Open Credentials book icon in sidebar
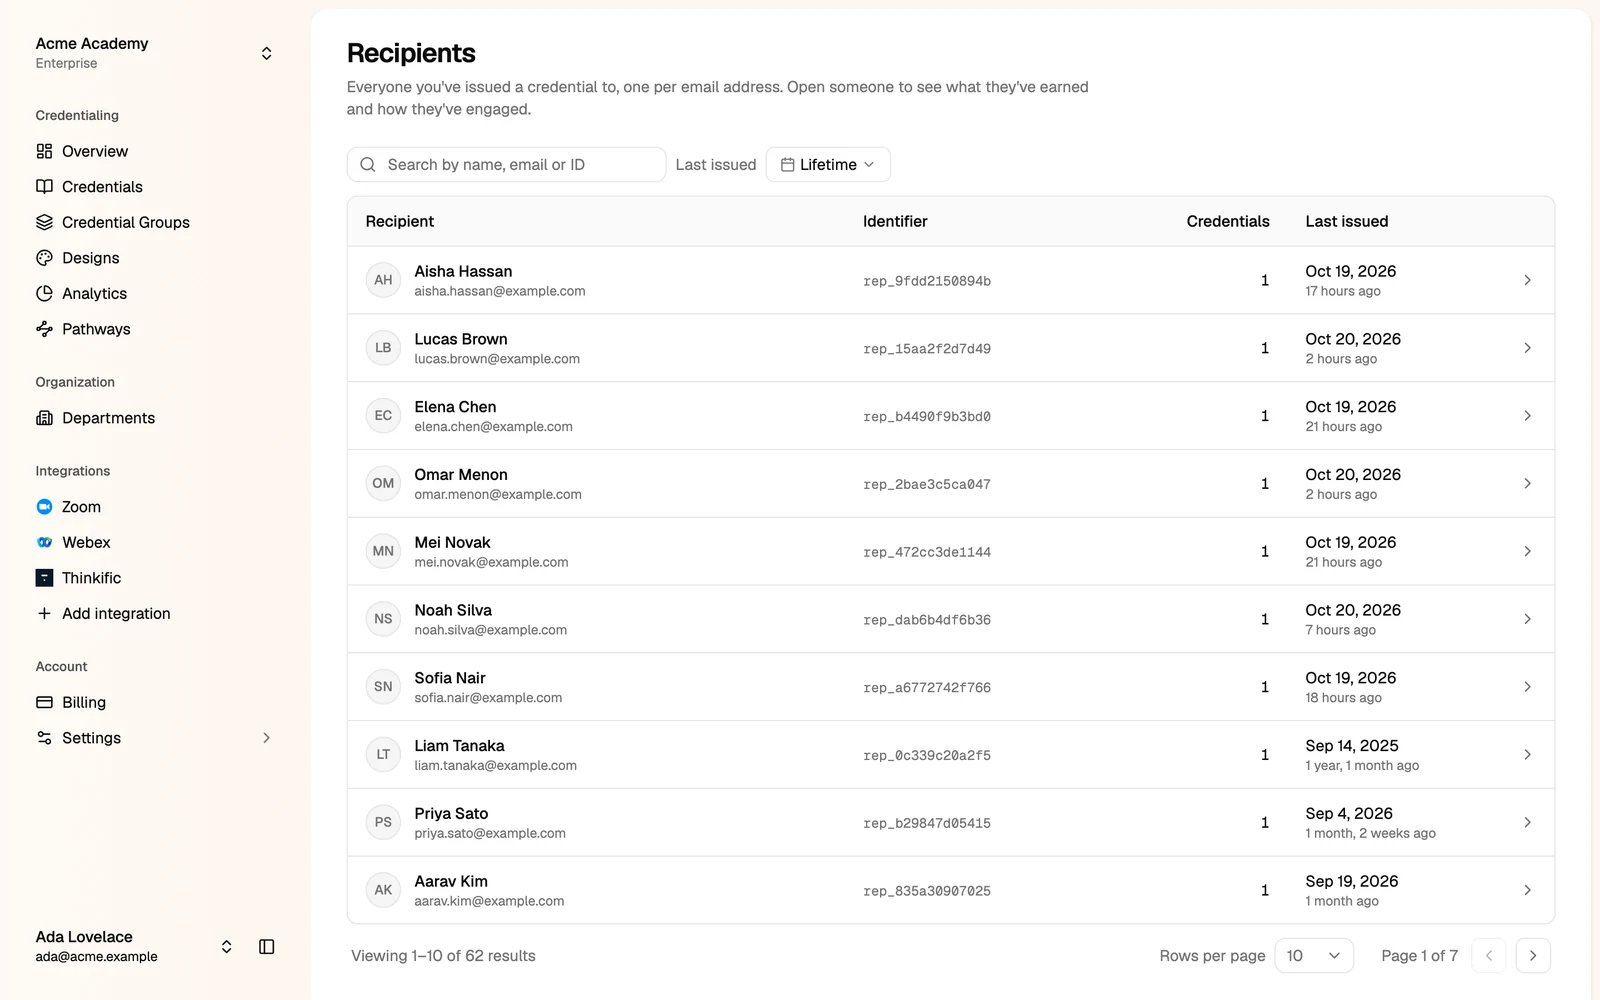The height and width of the screenshot is (1000, 1600). (44, 187)
